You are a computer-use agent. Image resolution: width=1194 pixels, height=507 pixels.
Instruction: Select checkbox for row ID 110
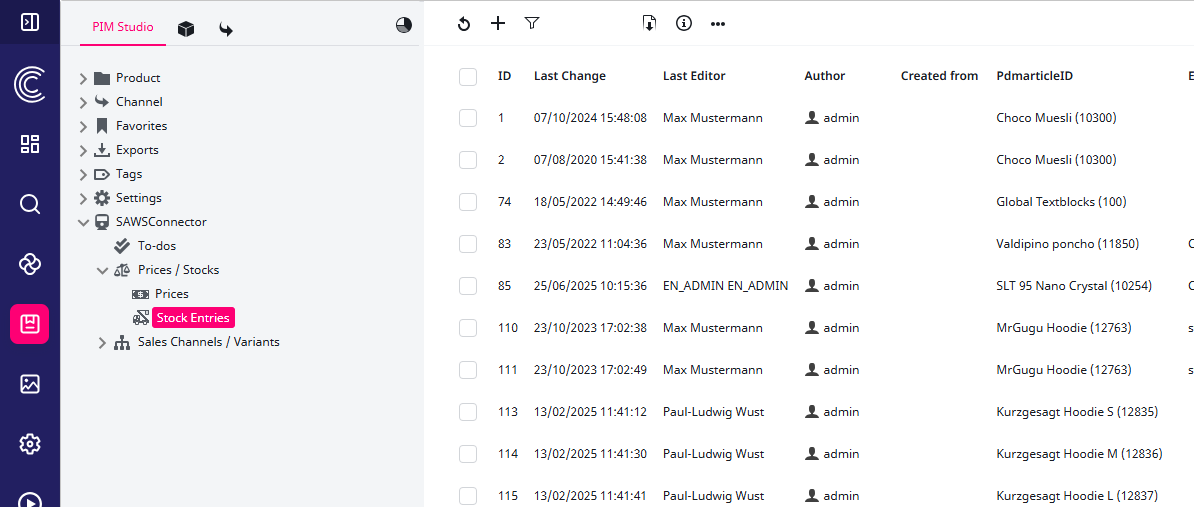[x=468, y=328]
